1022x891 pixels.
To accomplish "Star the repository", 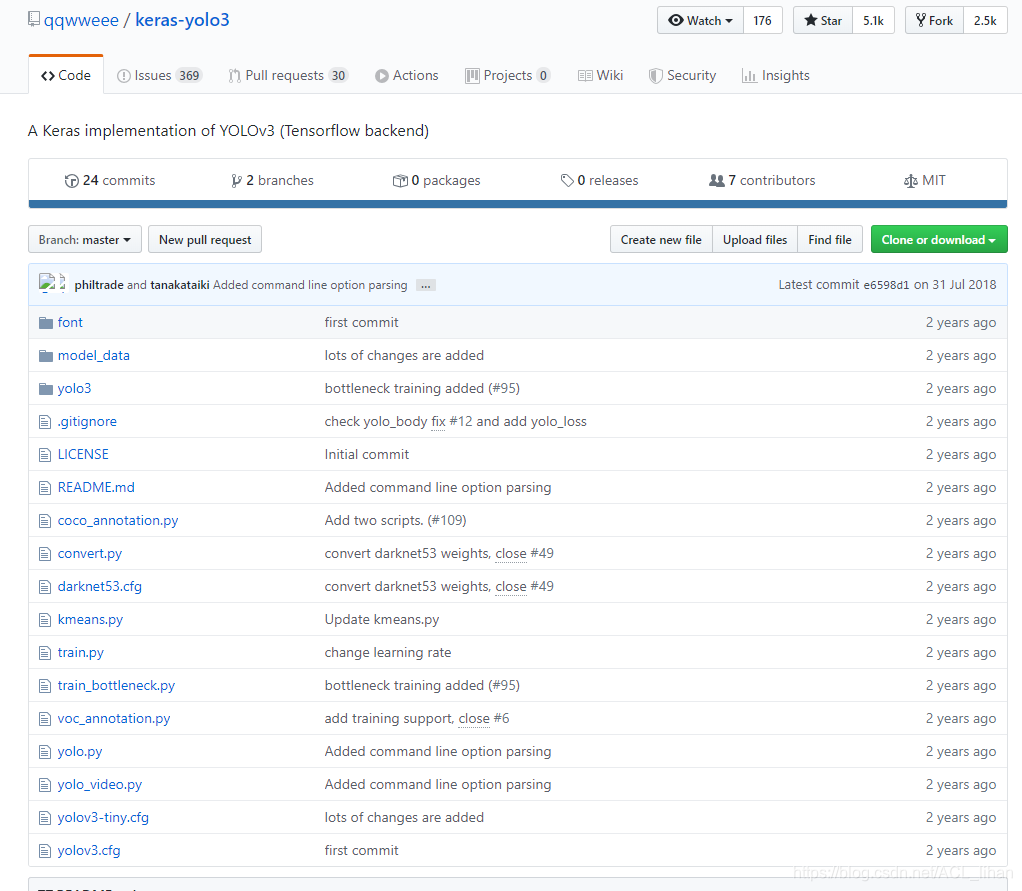I will click(823, 20).
